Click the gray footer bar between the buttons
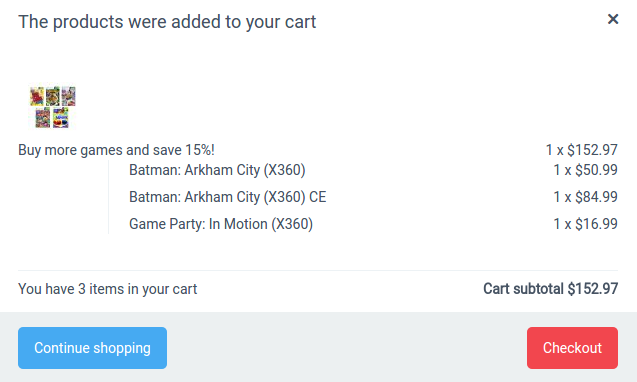Screen dimensions: 637x382 (347, 348)
